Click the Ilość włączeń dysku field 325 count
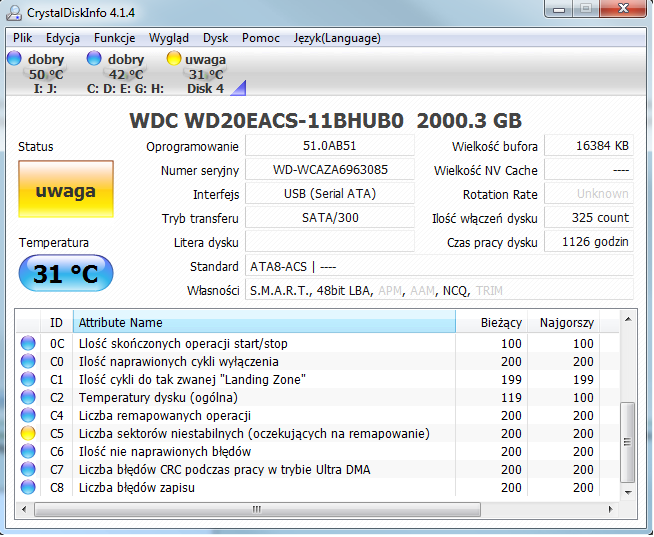654x537 pixels. point(589,218)
